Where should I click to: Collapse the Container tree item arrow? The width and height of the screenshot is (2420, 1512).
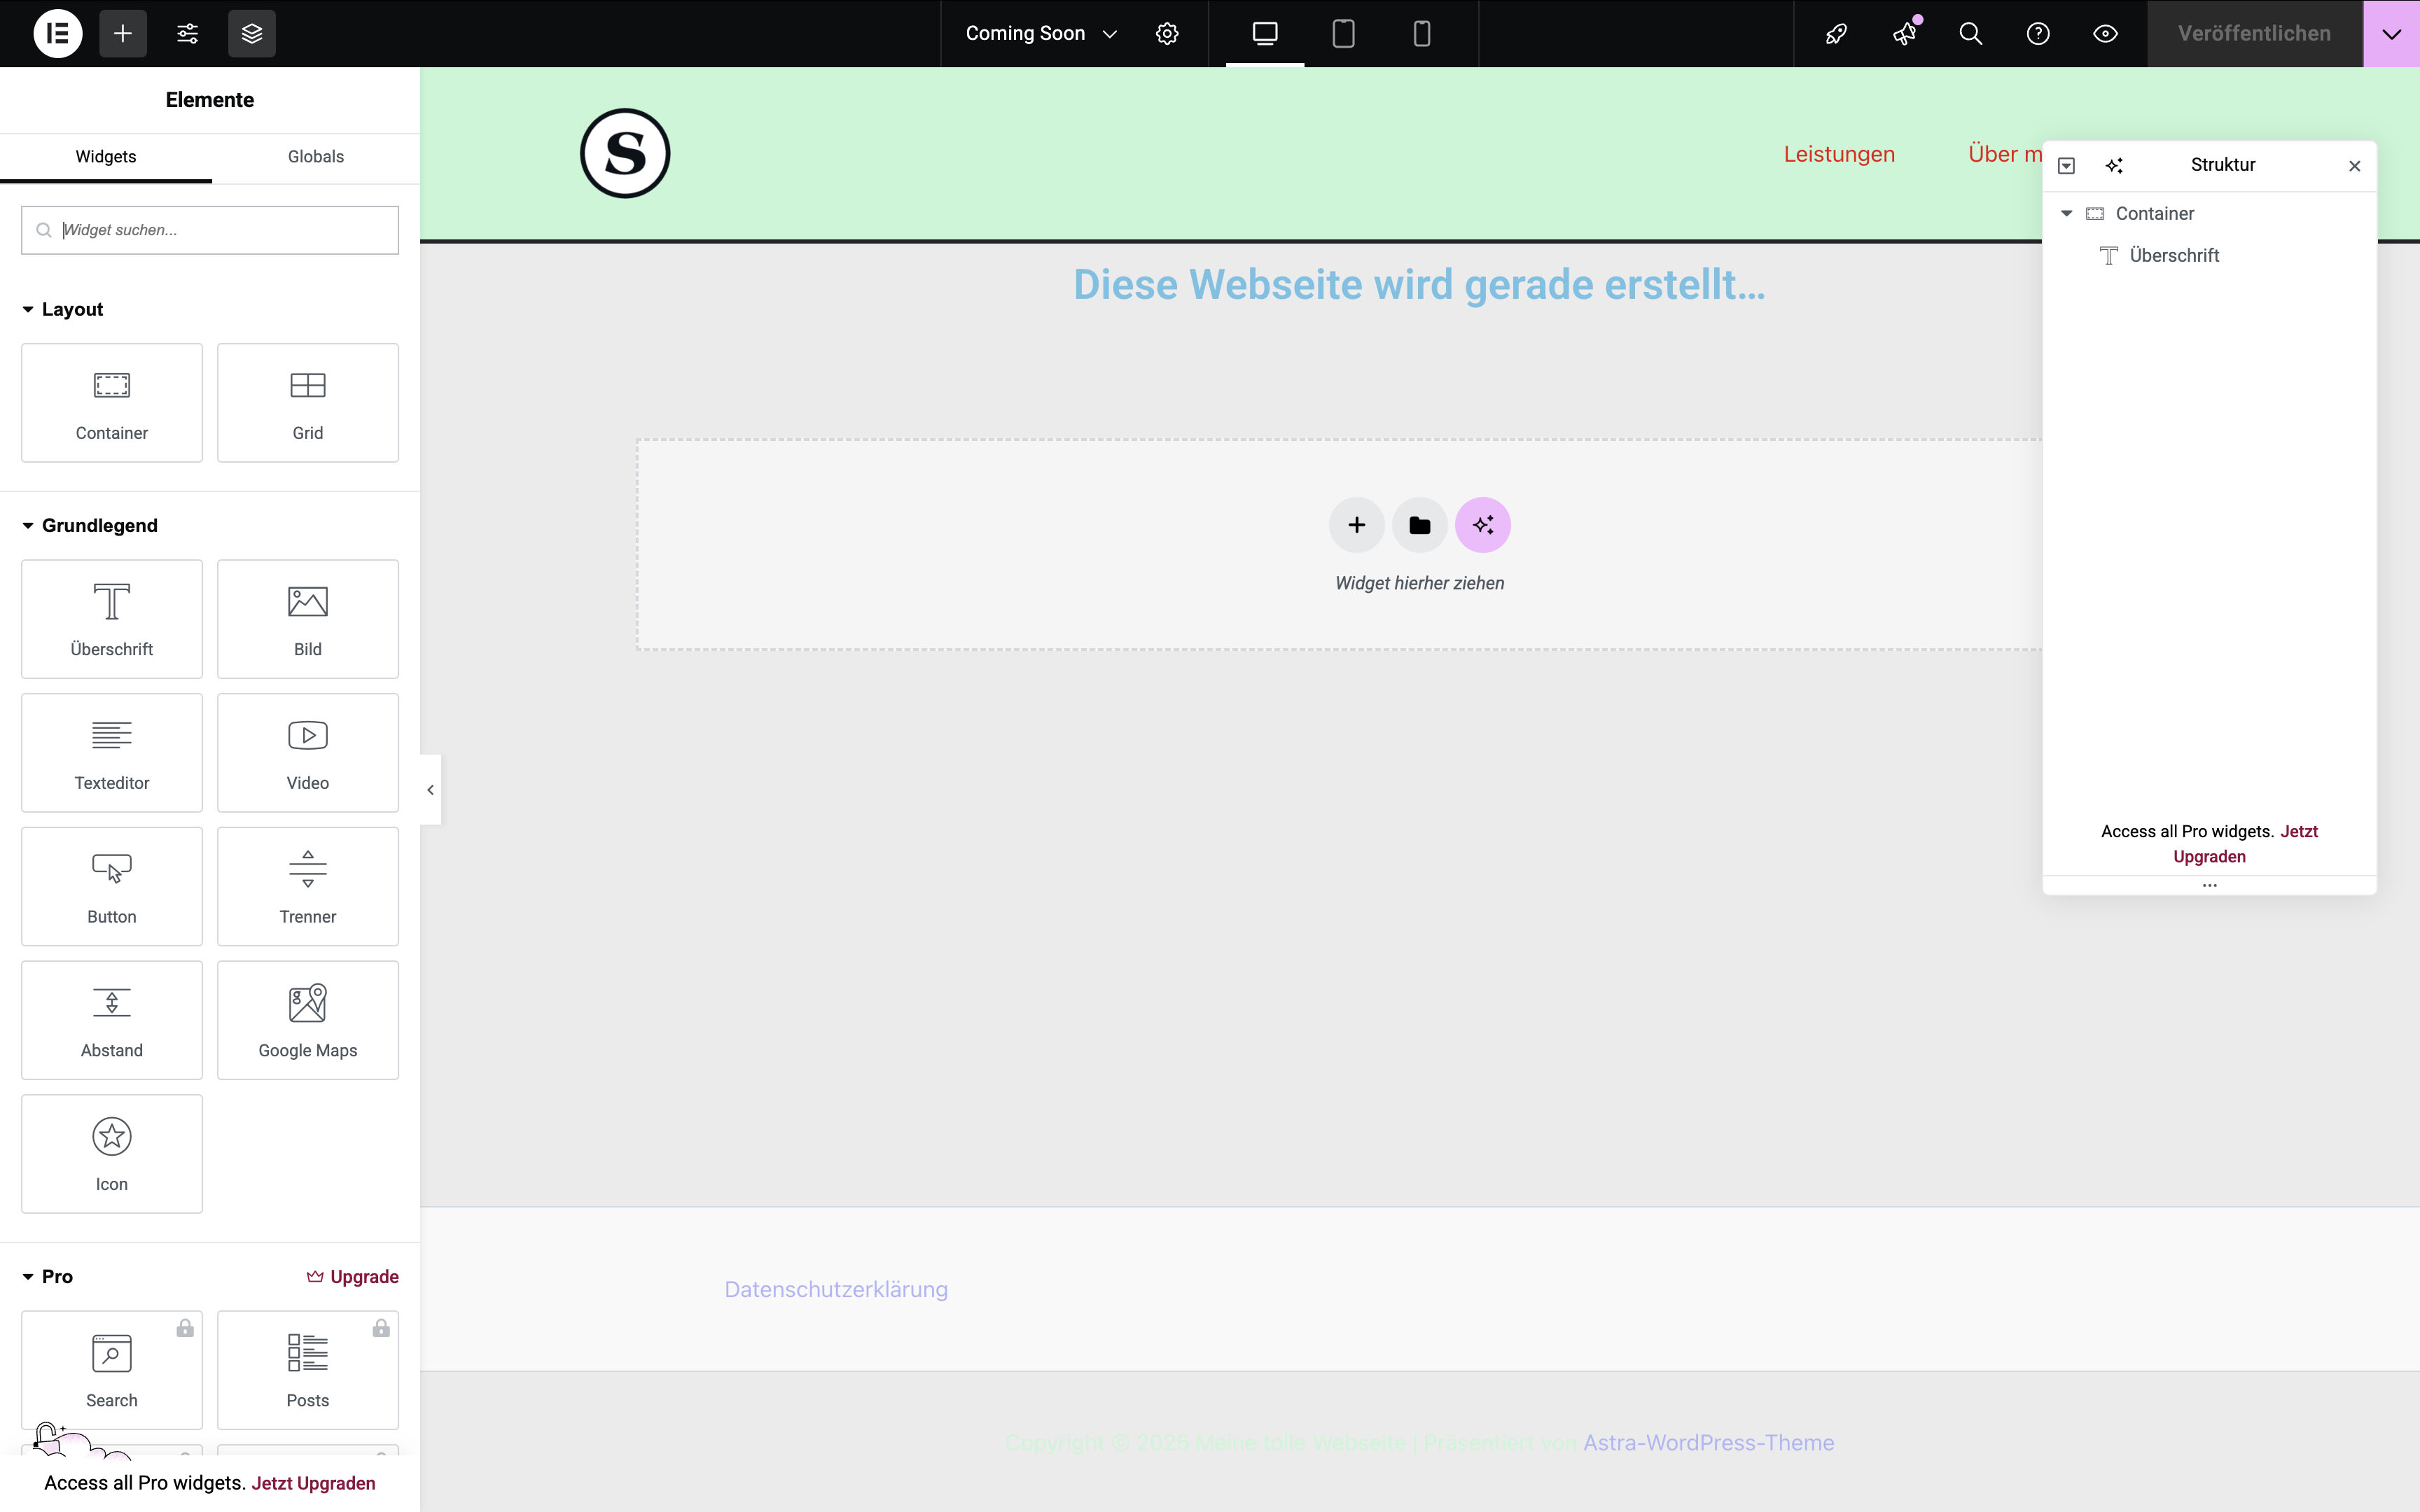coord(2066,213)
